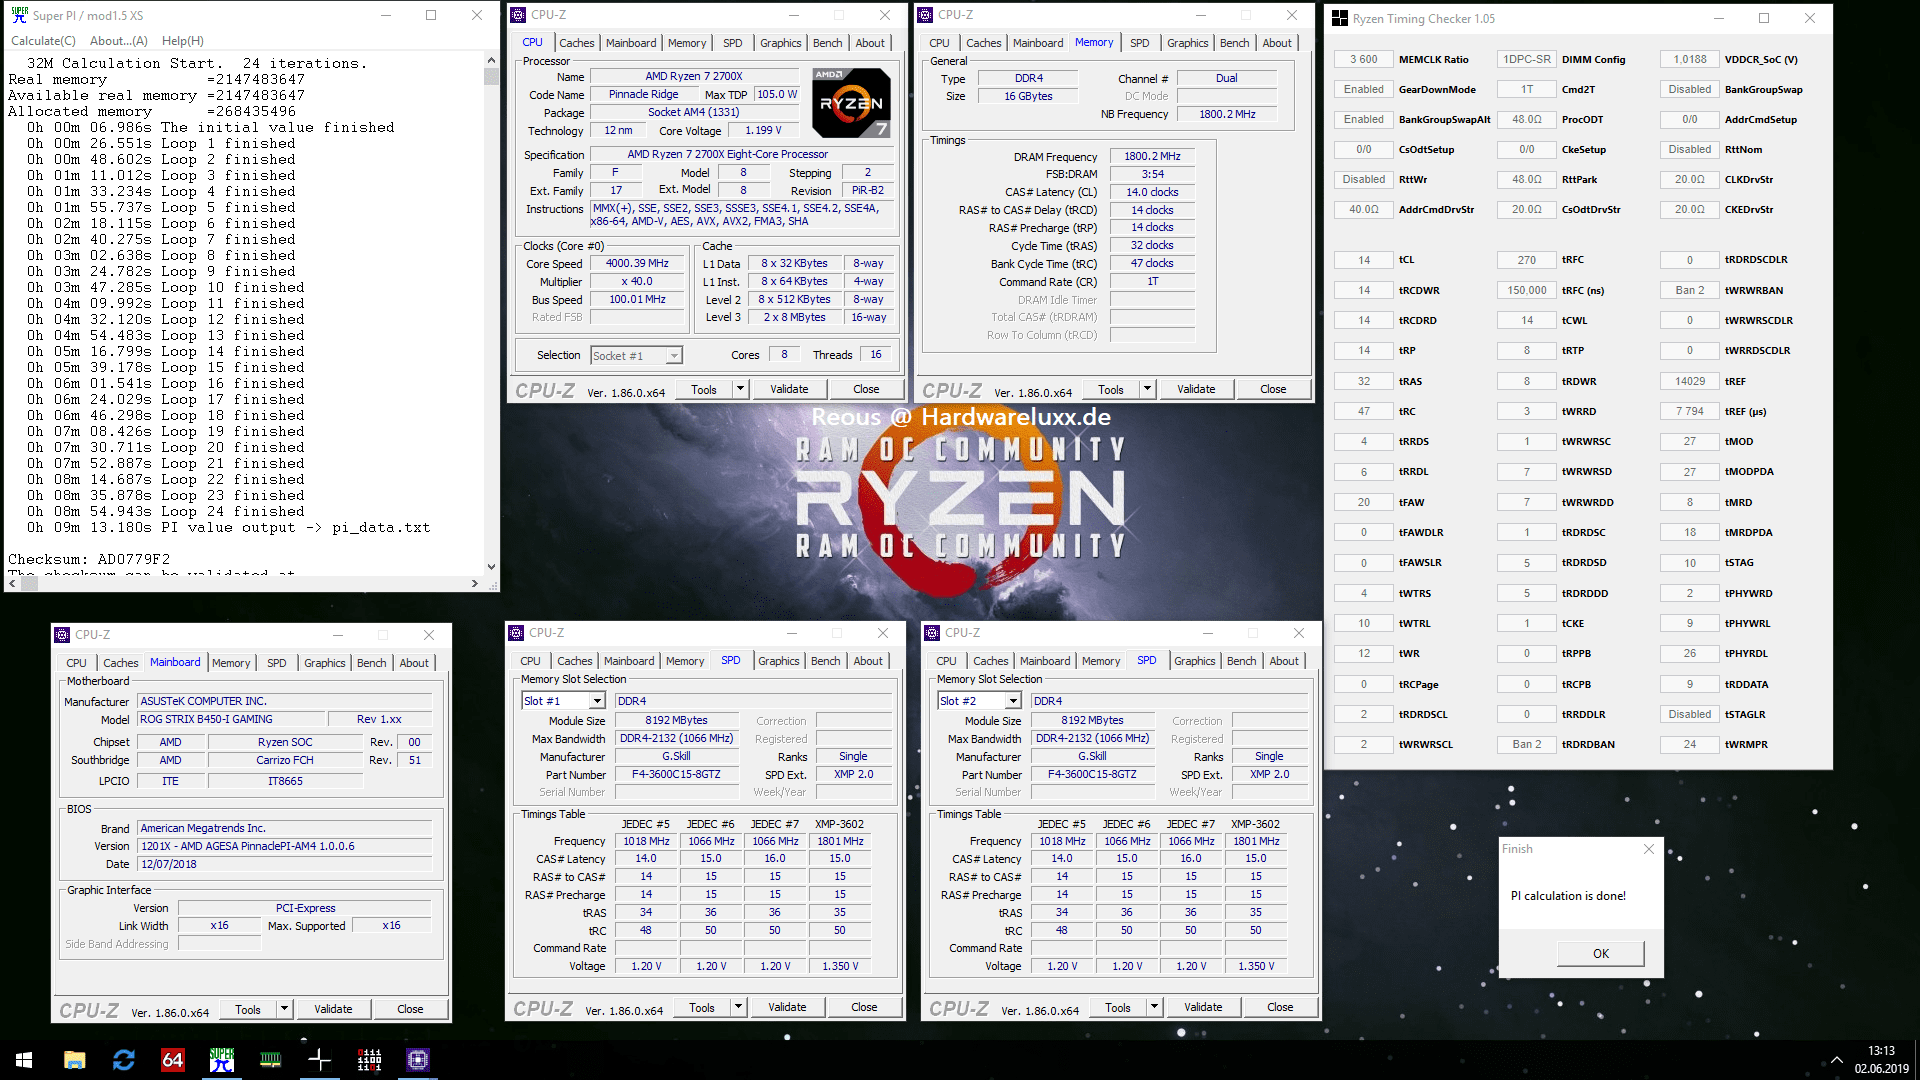Expand the Socket #1 selection dropdown
The image size is (1920, 1080).
[674, 356]
